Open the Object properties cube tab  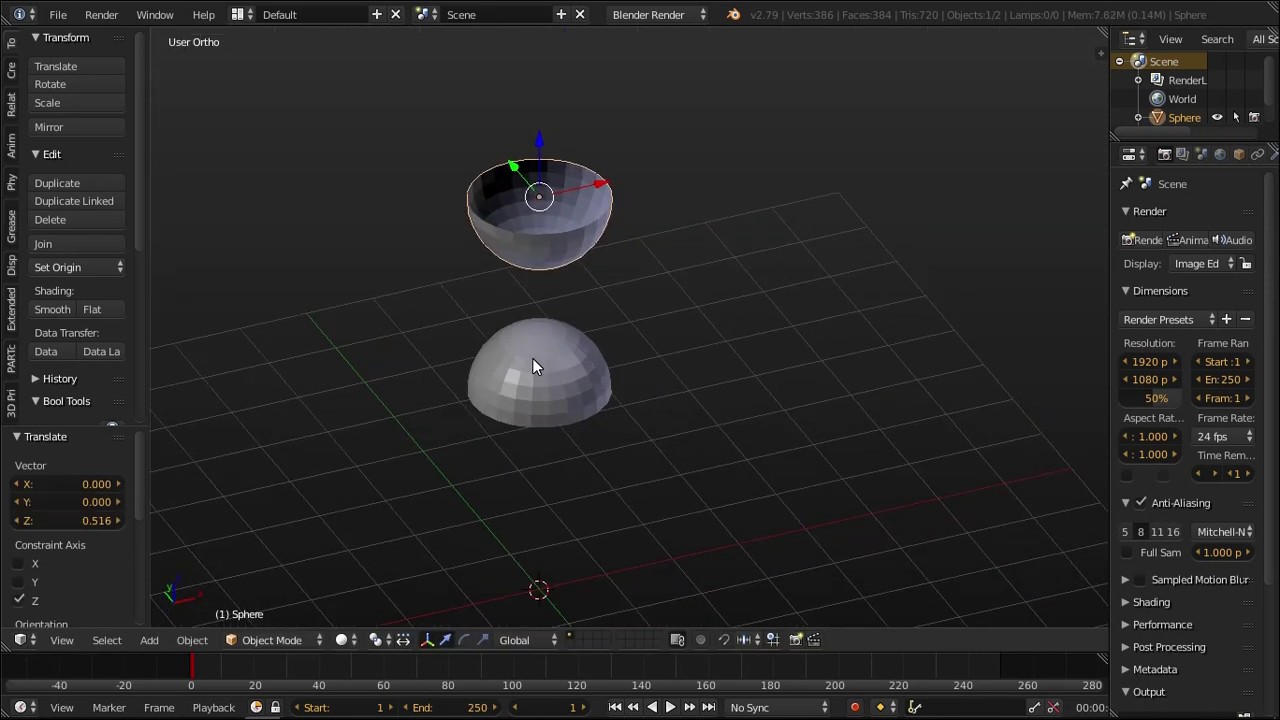[1239, 155]
